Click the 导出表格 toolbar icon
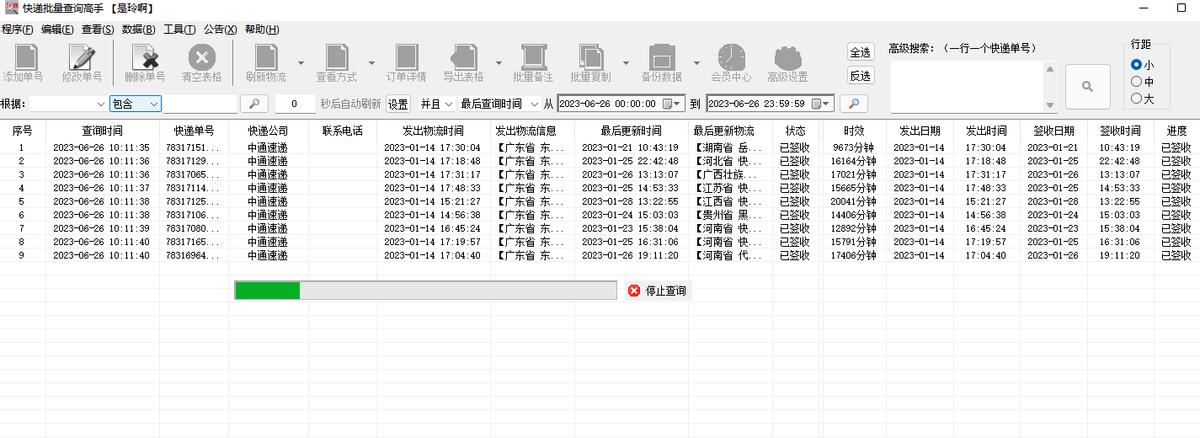1200x438 pixels. click(x=463, y=63)
